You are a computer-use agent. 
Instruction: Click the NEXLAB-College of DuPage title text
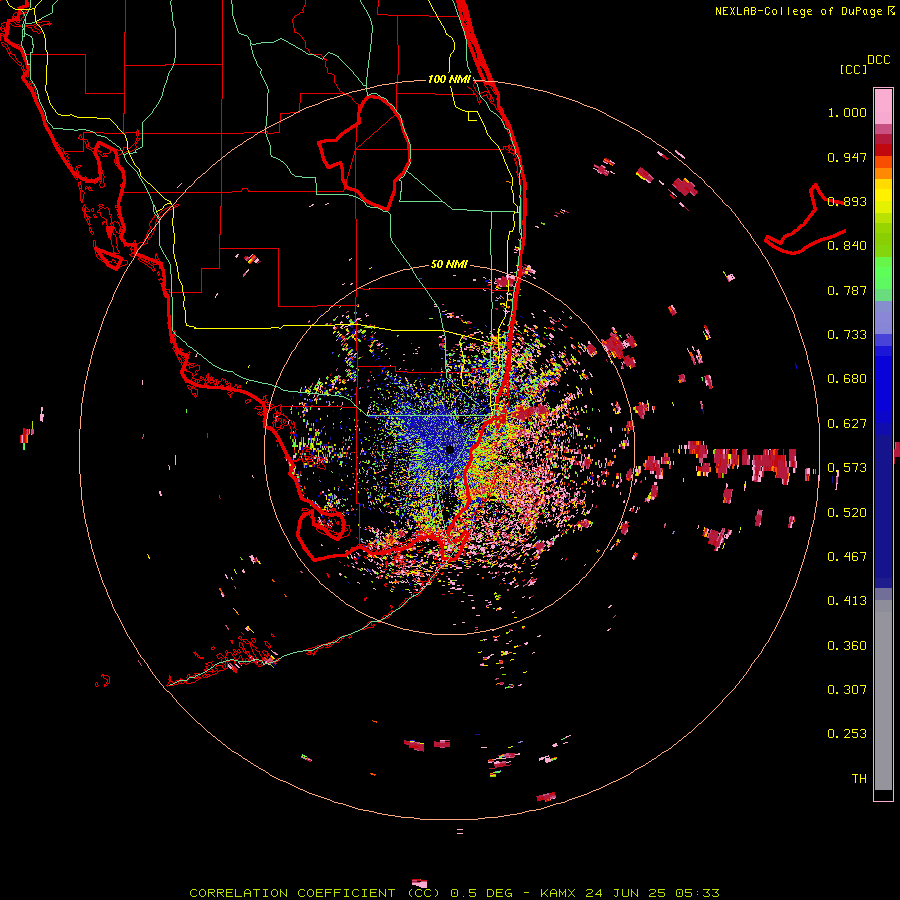[x=800, y=11]
